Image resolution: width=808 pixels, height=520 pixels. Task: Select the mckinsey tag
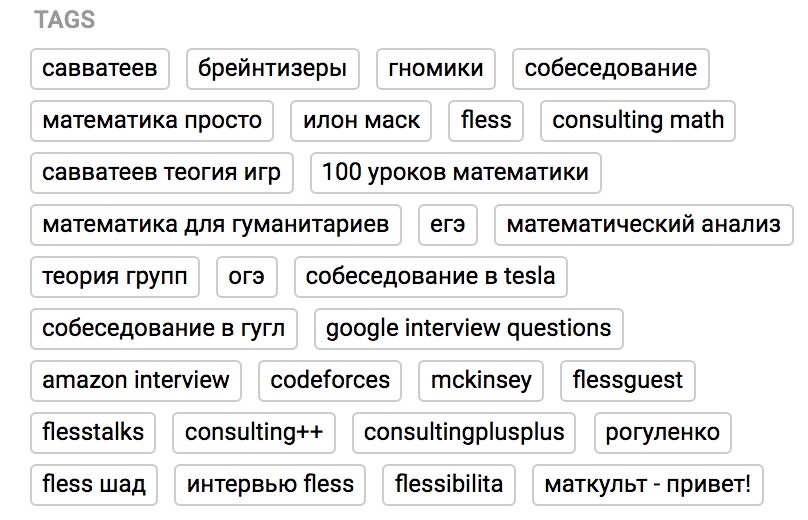pyautogui.click(x=481, y=381)
